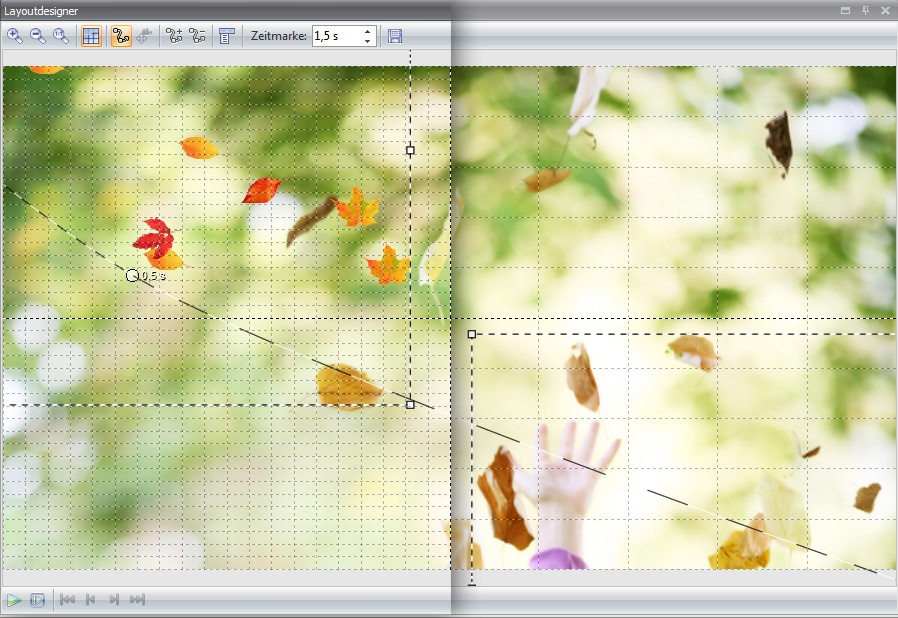Open the alignment layout icon in toolbar
Viewport: 898px width, 618px height.
coord(226,36)
